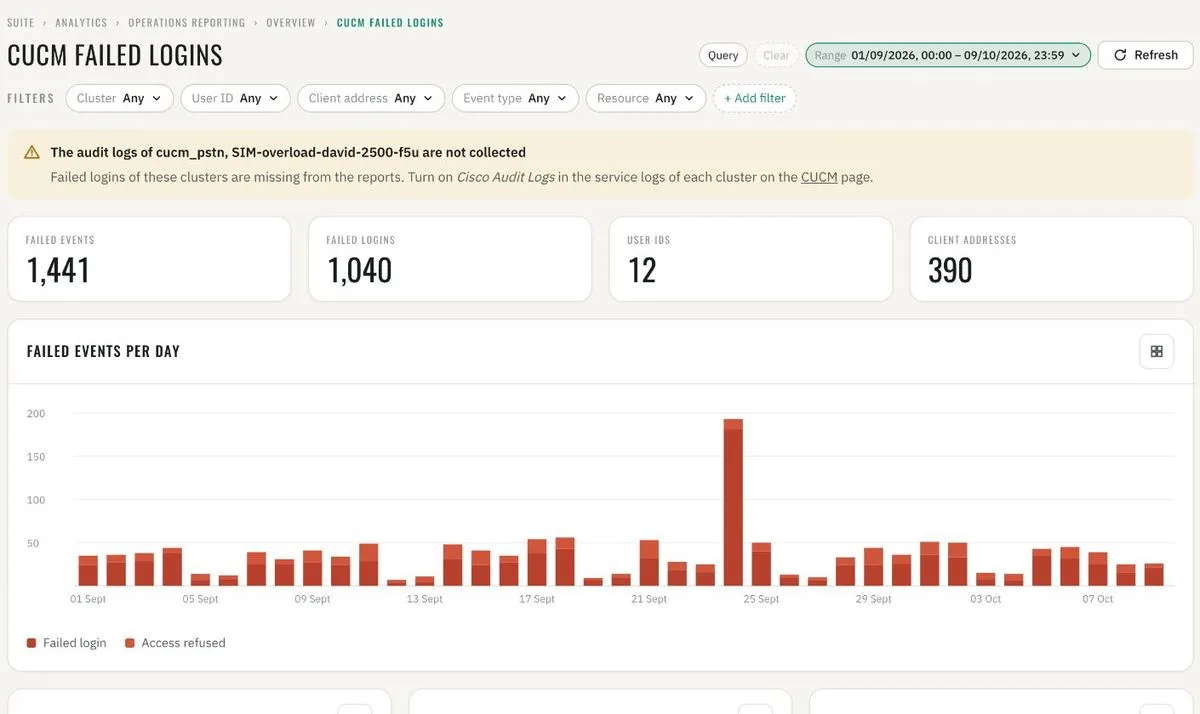Image resolution: width=1200 pixels, height=714 pixels.
Task: Toggle the Access refused legend series
Action: tap(175, 643)
